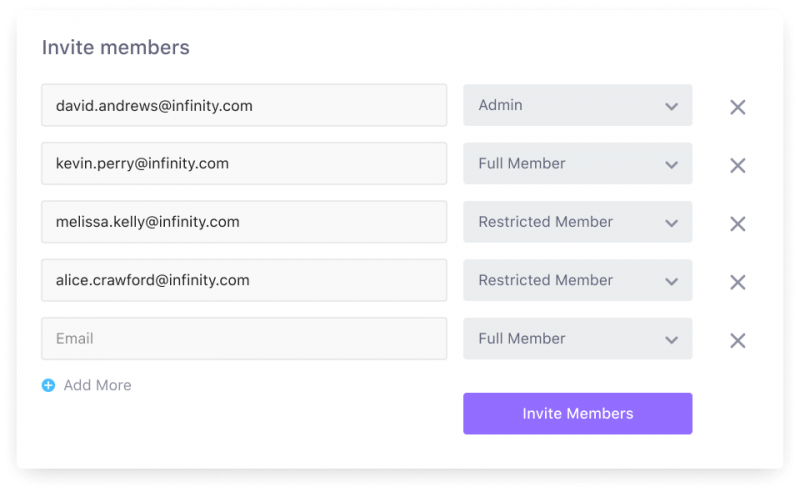This screenshot has width=800, height=492.
Task: Edit the david.andrews@infinity.com field
Action: coord(243,105)
